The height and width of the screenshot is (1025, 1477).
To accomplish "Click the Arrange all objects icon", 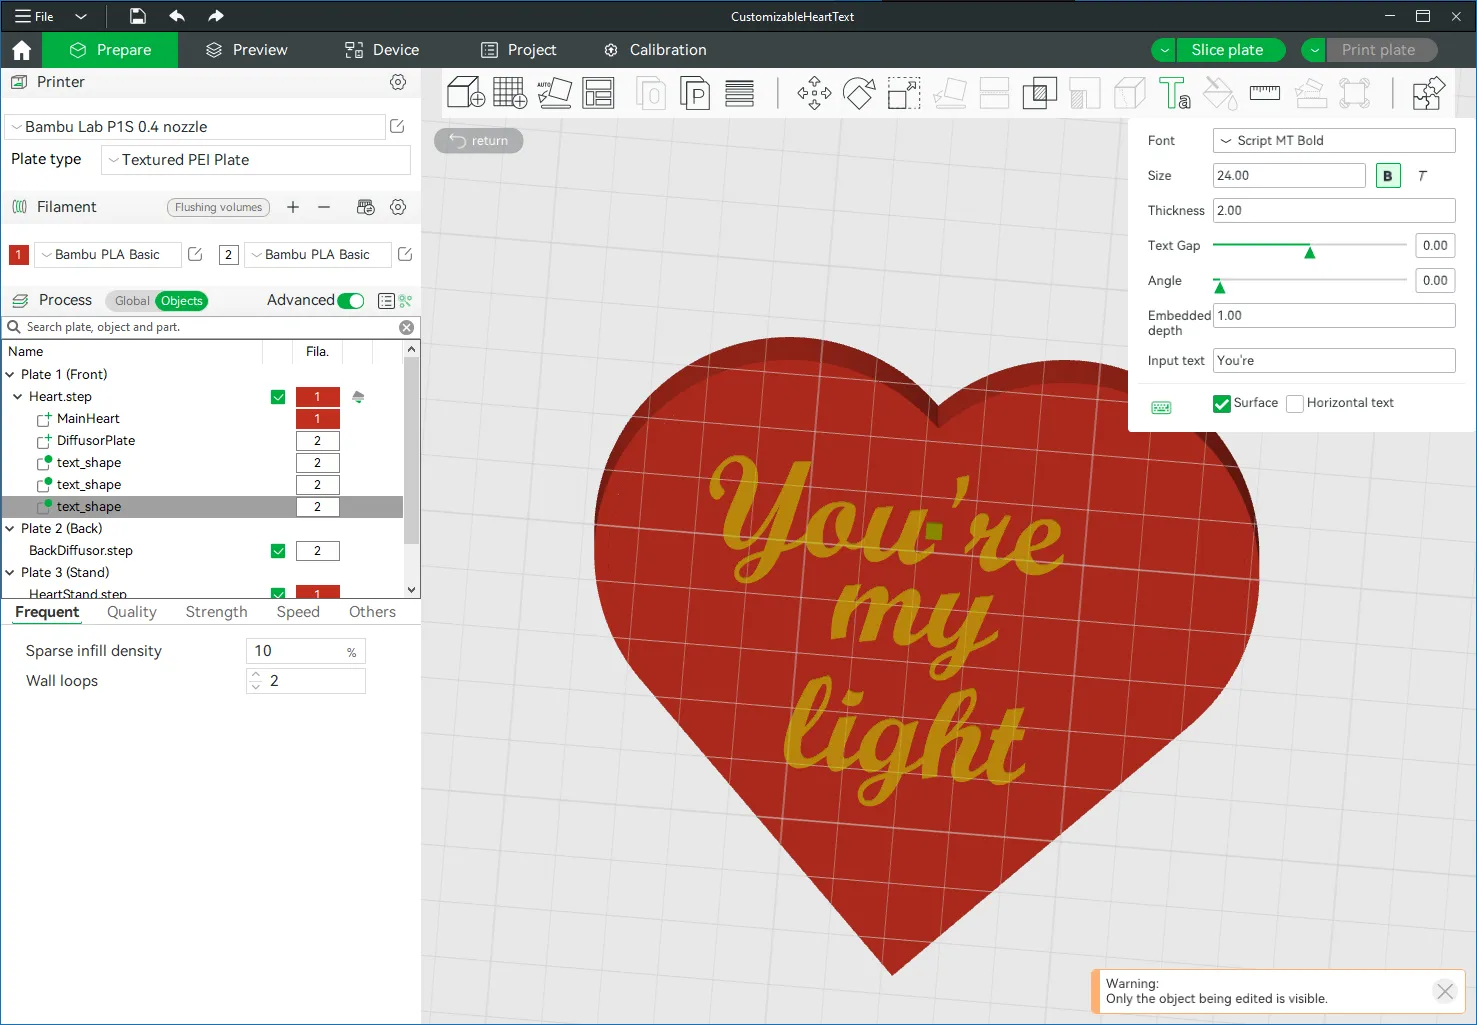I will click(598, 93).
